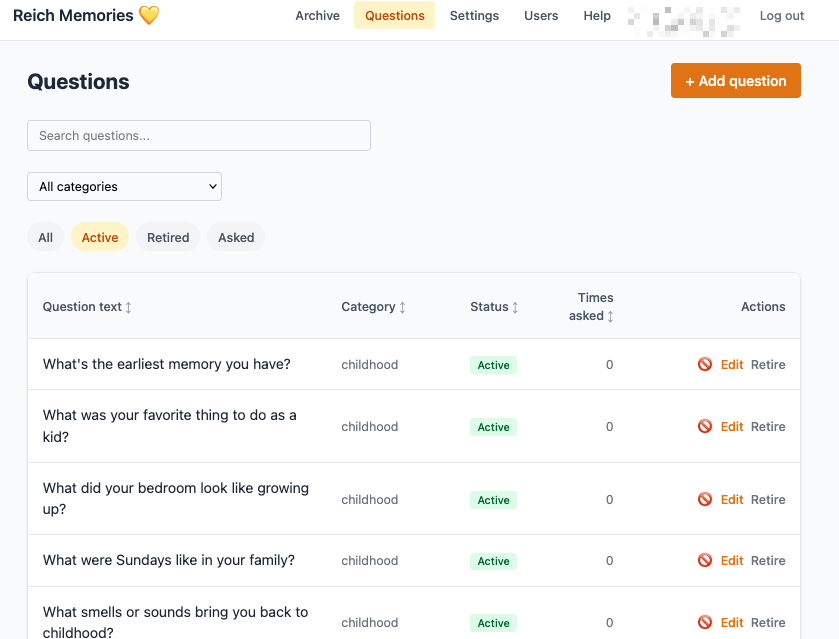
Task: Sort by Status column arrows
Action: (x=515, y=307)
